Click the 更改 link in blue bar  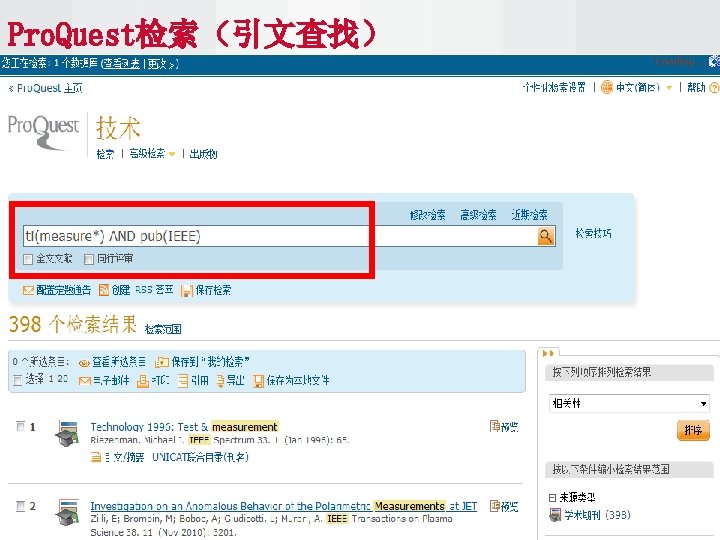pyautogui.click(x=160, y=64)
